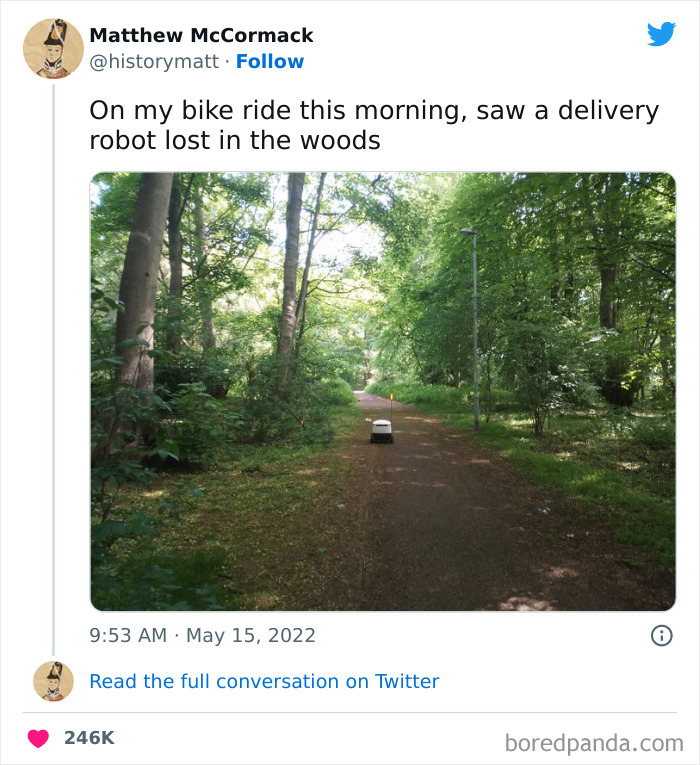Image resolution: width=700 pixels, height=765 pixels.
Task: Read the full conversation on Twitter
Action: (264, 681)
